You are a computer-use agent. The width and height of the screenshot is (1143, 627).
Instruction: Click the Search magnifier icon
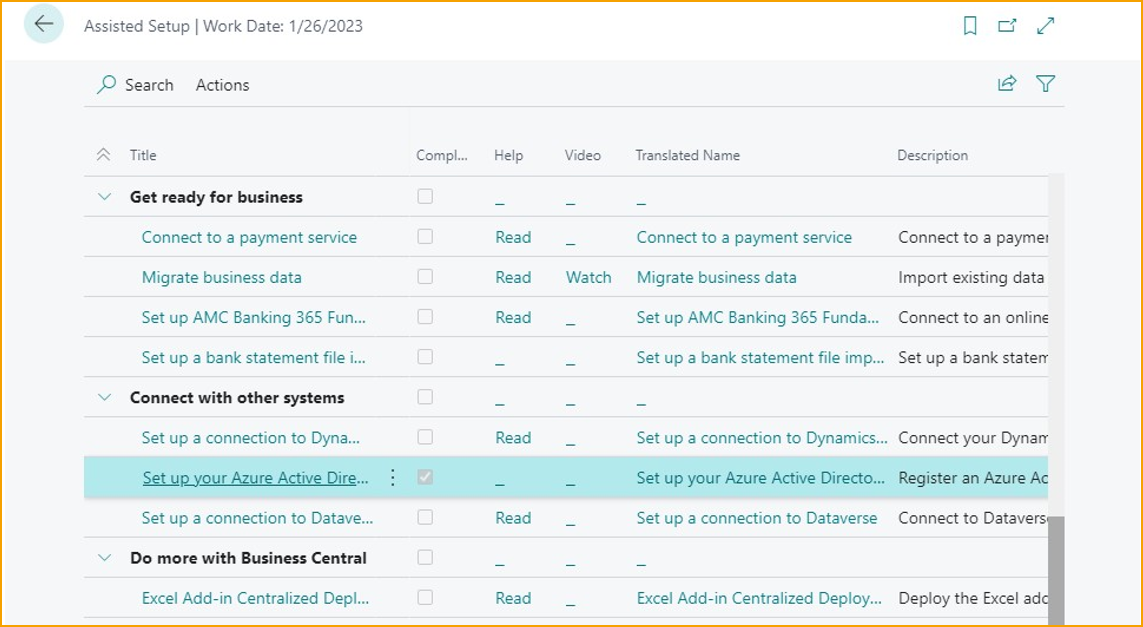[106, 85]
